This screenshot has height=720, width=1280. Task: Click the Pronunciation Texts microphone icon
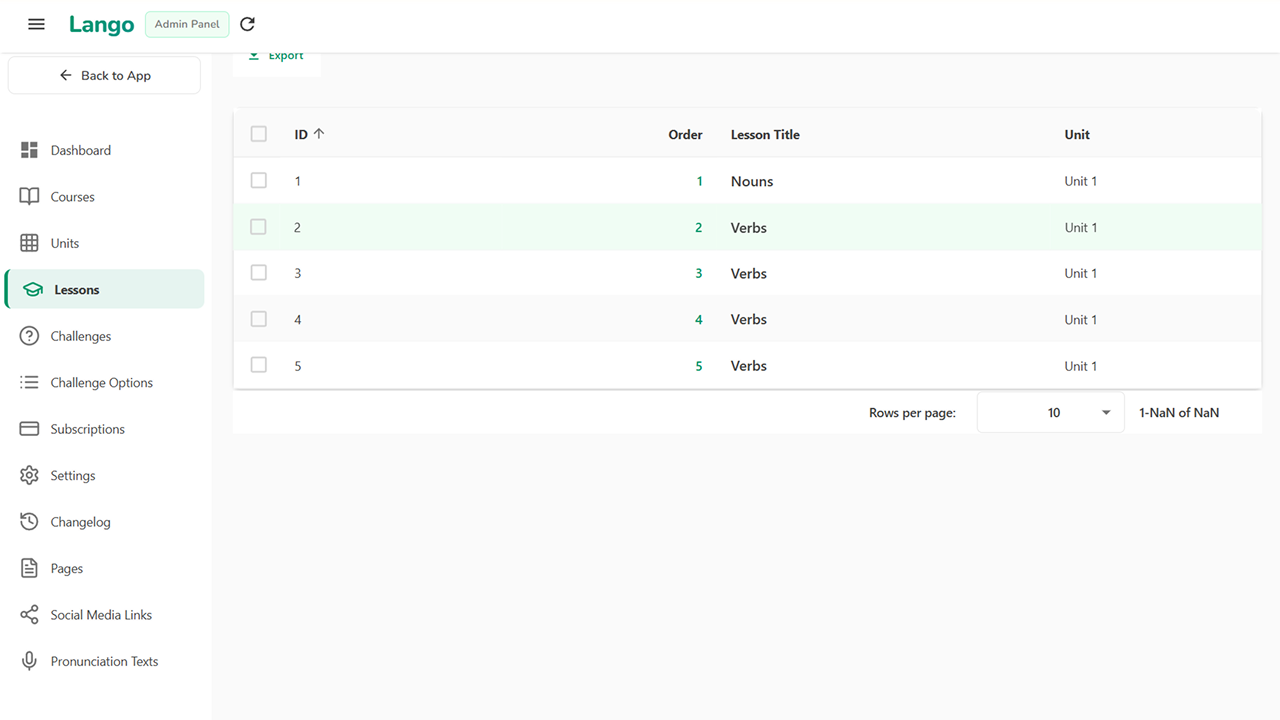click(29, 661)
